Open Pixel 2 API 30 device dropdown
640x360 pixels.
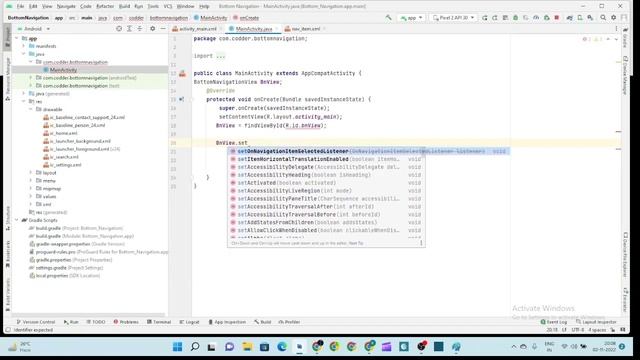tap(453, 18)
